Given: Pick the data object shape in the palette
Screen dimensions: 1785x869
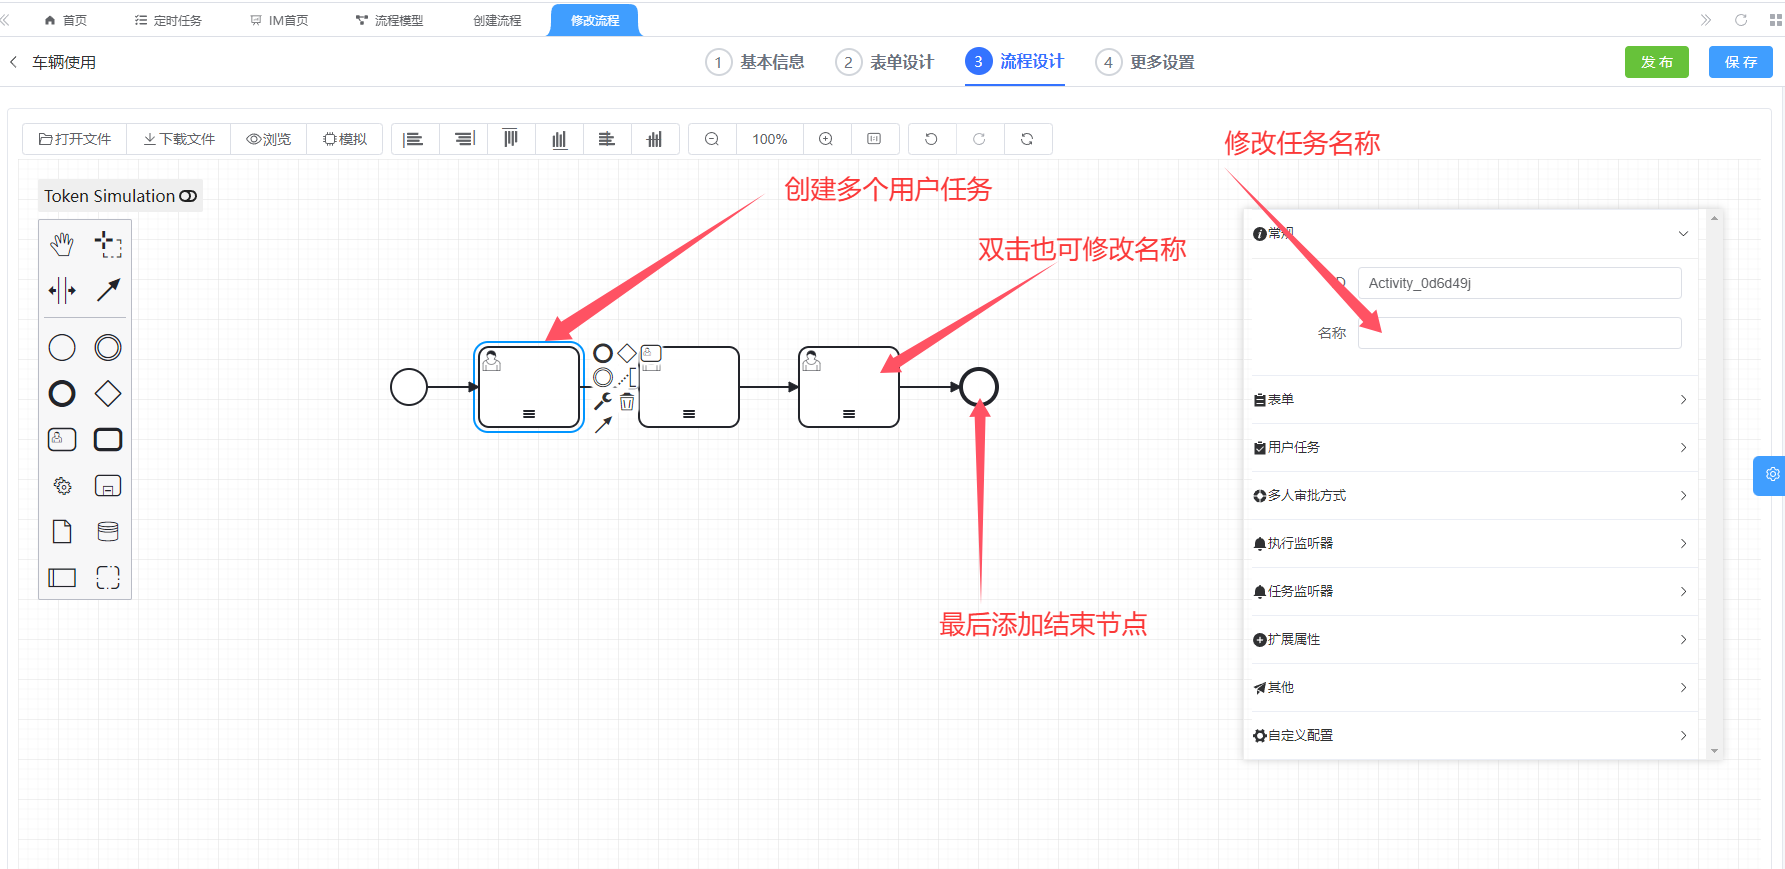Looking at the screenshot, I should 62,532.
